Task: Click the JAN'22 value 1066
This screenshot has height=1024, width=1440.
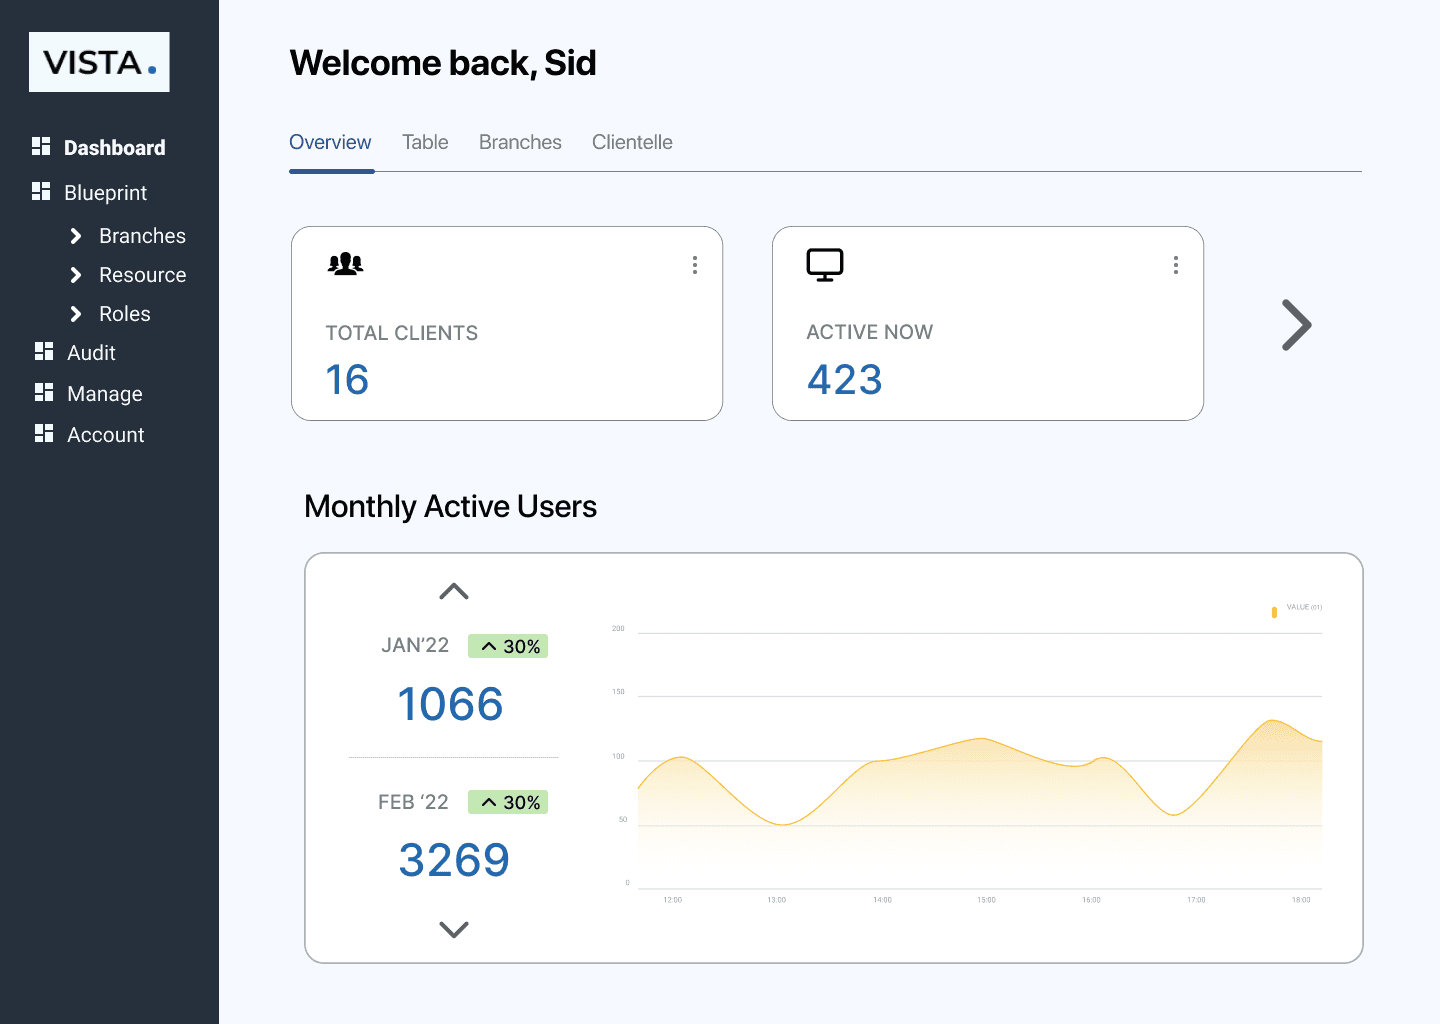Action: (450, 704)
